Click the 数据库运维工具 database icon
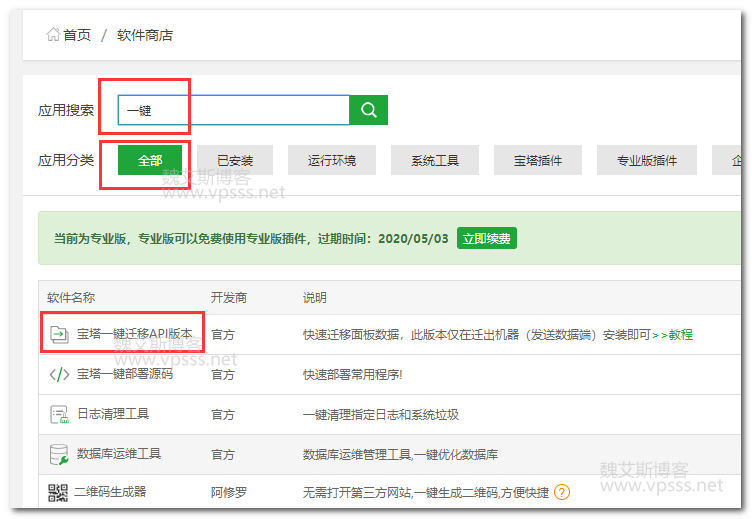The image size is (752, 519). coord(58,454)
